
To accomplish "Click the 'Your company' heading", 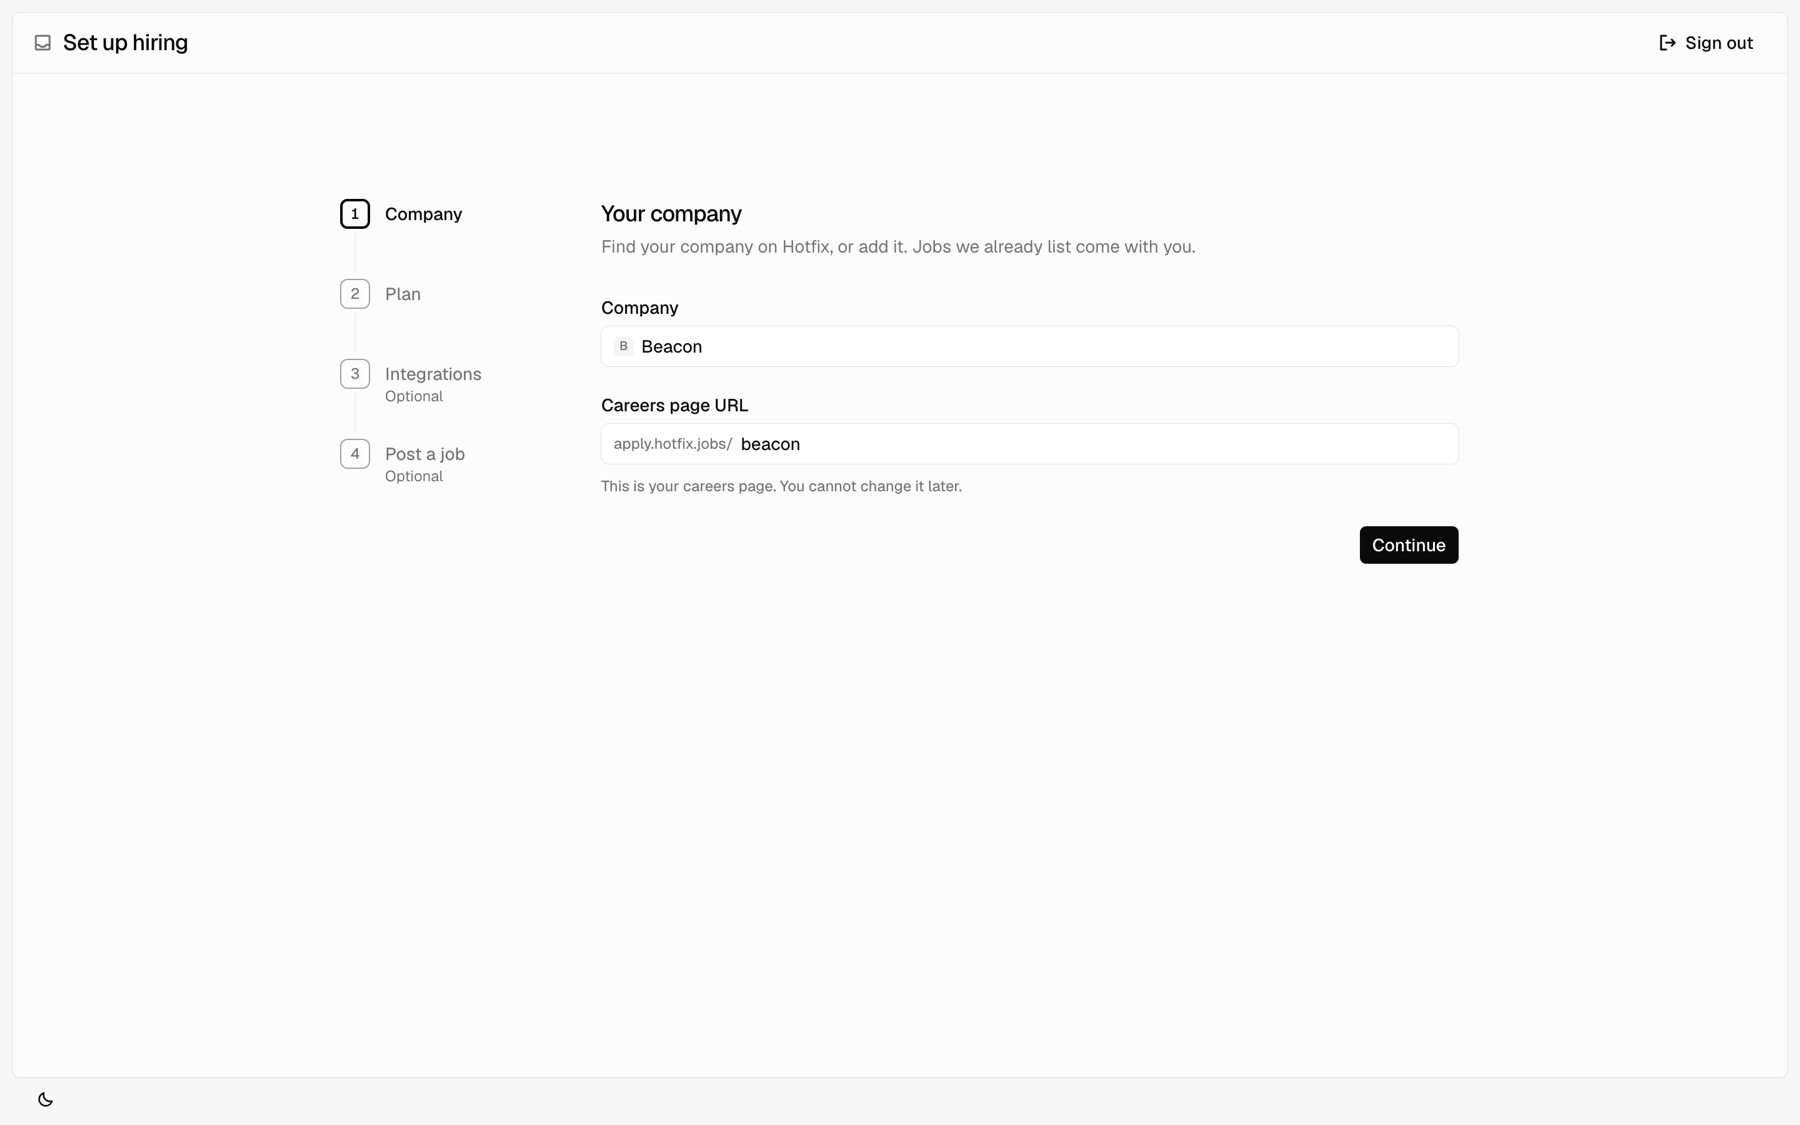I will [671, 214].
